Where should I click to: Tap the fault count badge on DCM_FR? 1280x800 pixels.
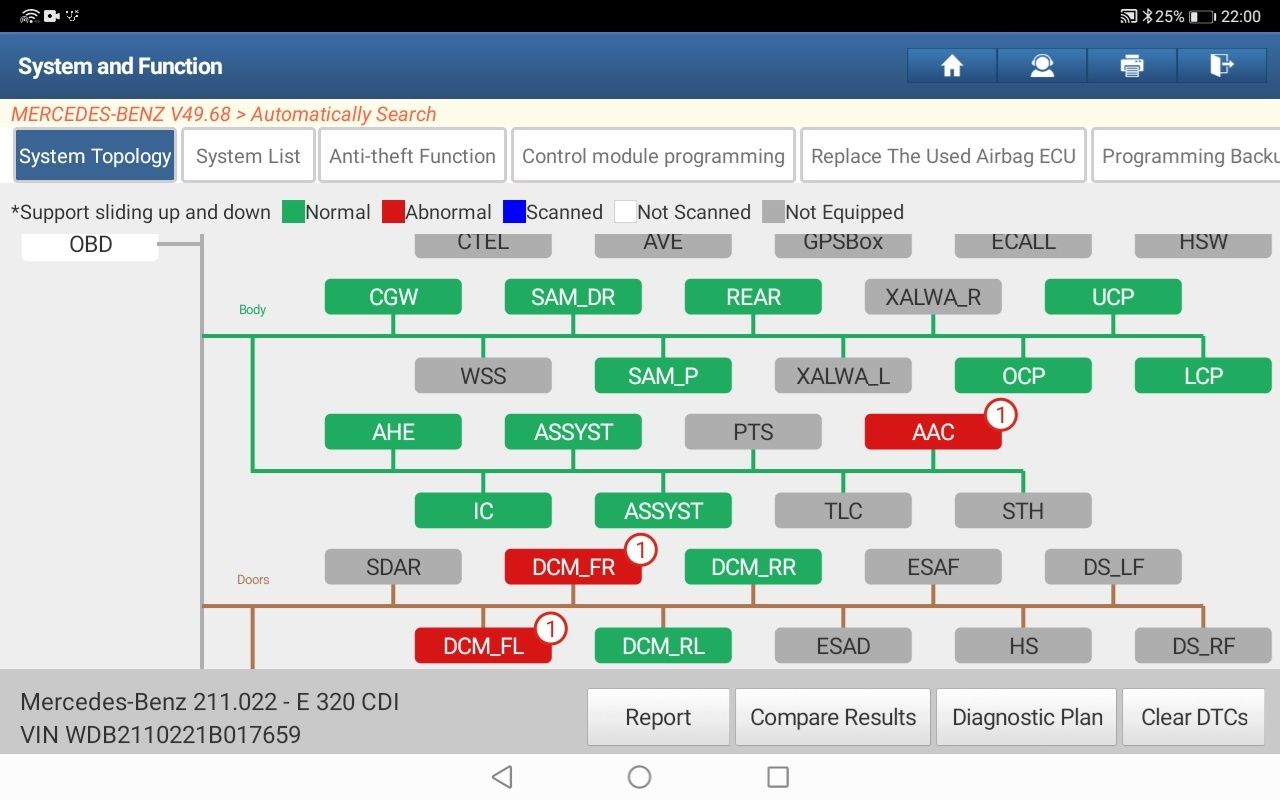tap(641, 549)
